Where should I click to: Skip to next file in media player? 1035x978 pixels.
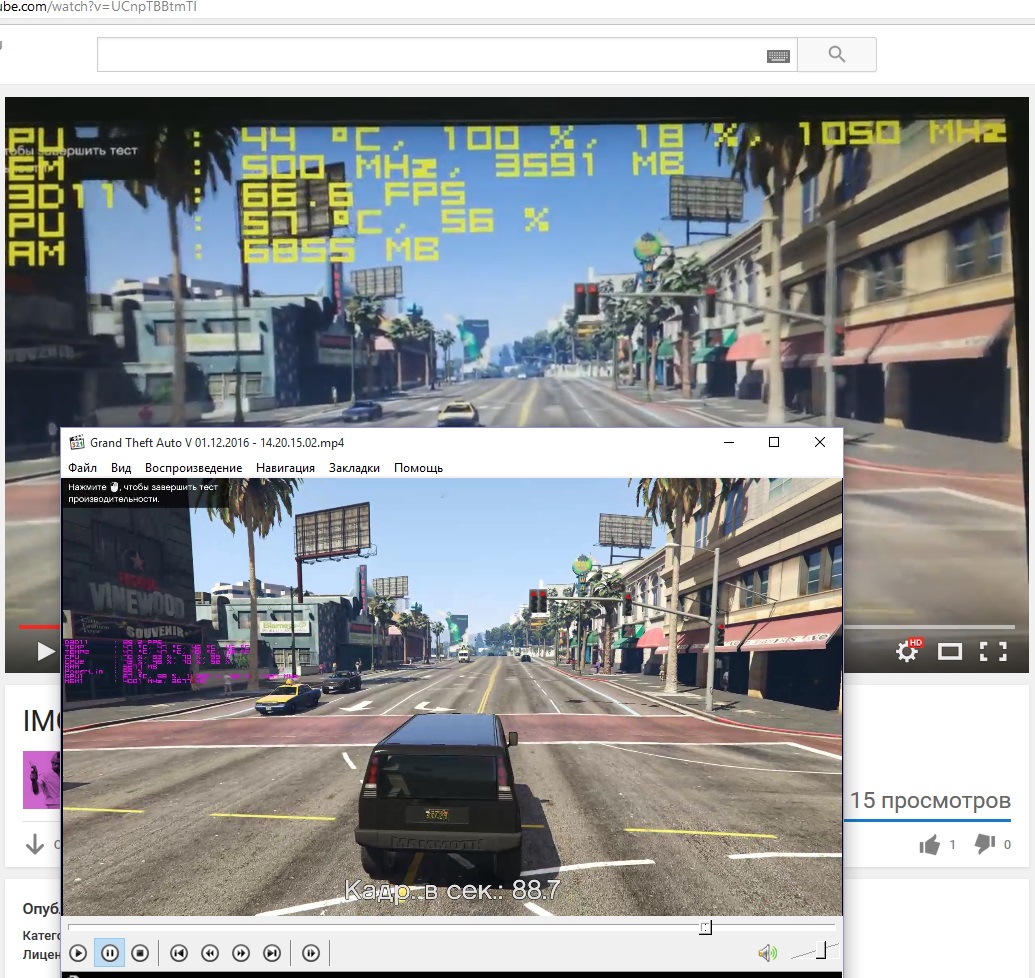272,953
